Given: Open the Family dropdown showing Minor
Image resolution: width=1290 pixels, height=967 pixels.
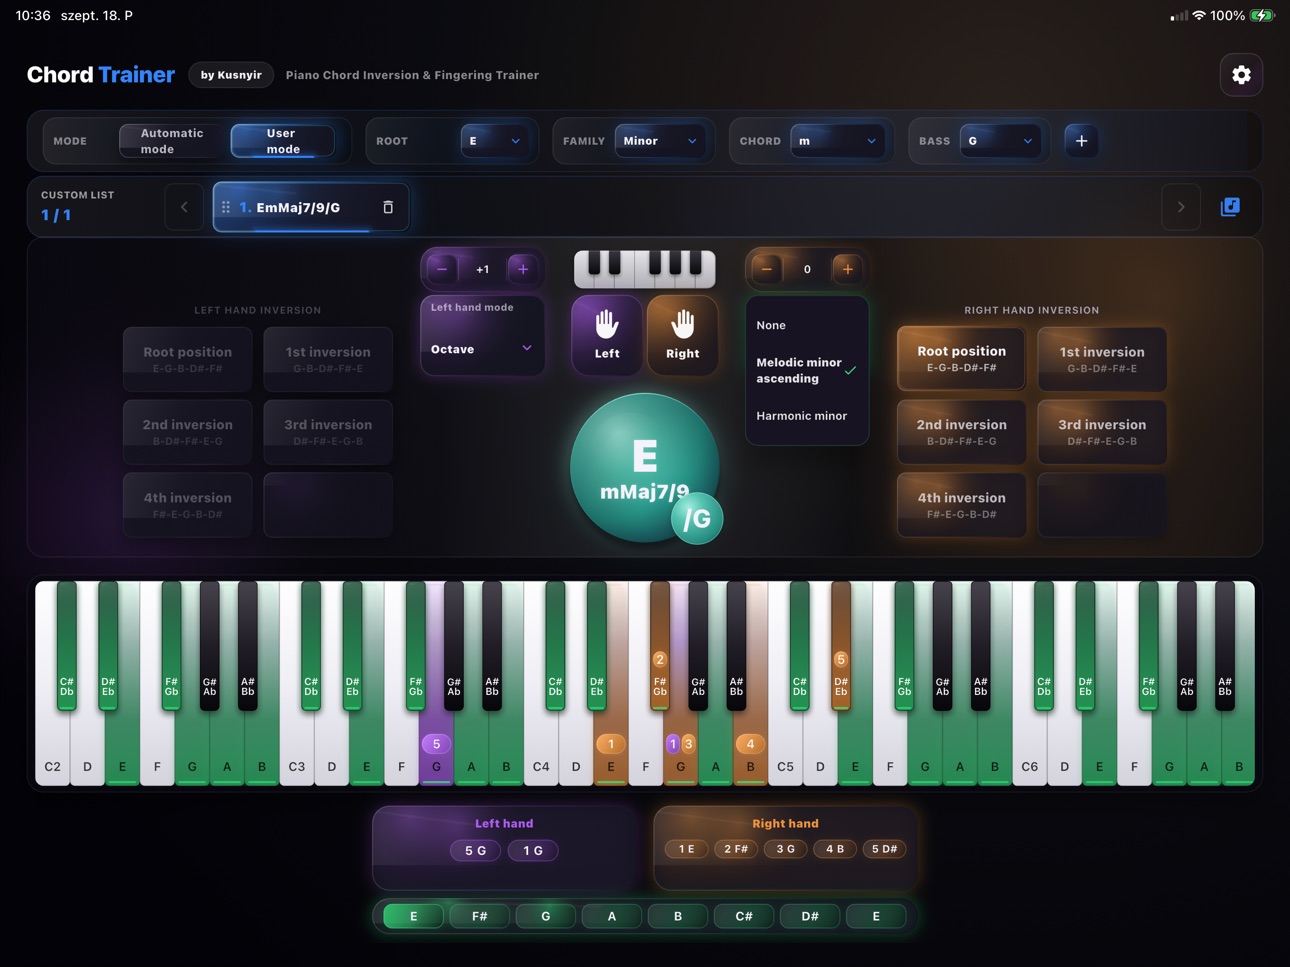Looking at the screenshot, I should (x=660, y=141).
